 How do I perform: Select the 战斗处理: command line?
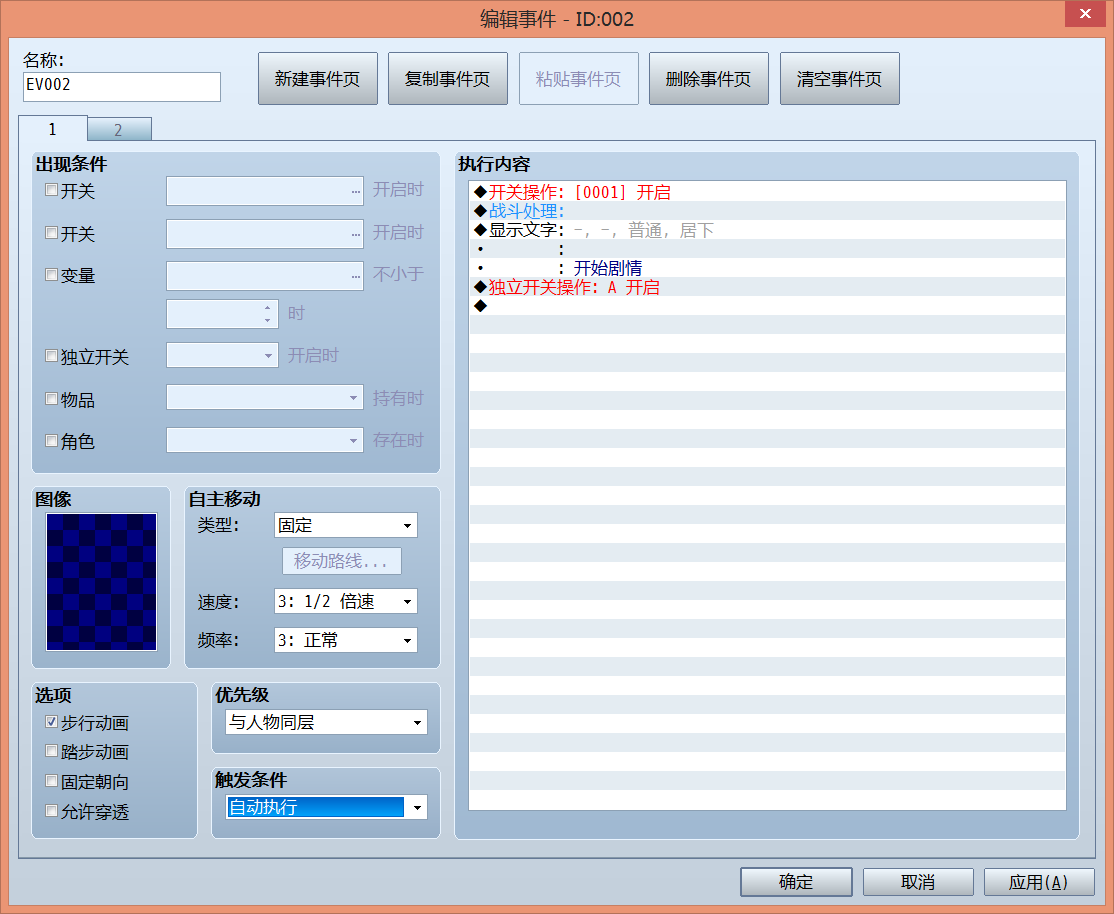point(767,211)
